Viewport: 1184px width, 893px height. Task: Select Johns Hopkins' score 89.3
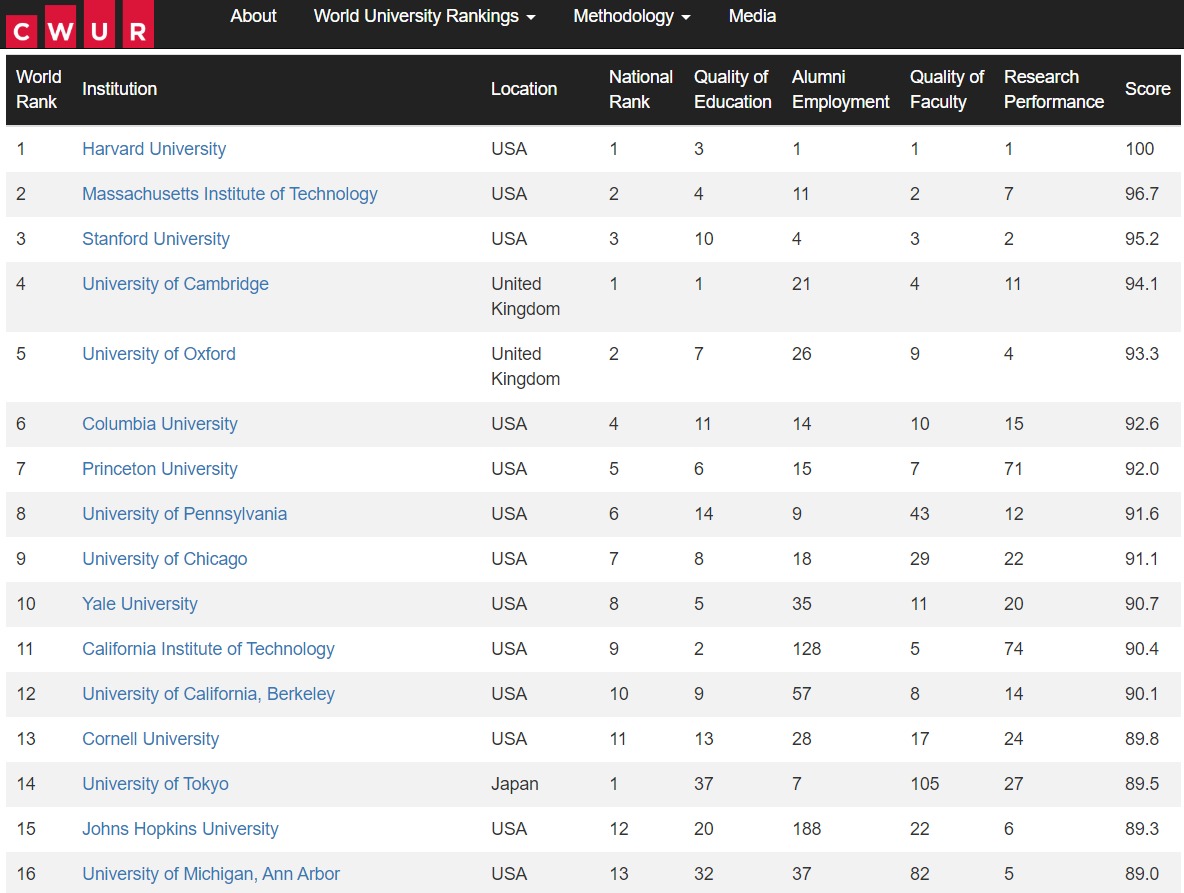[1142, 829]
